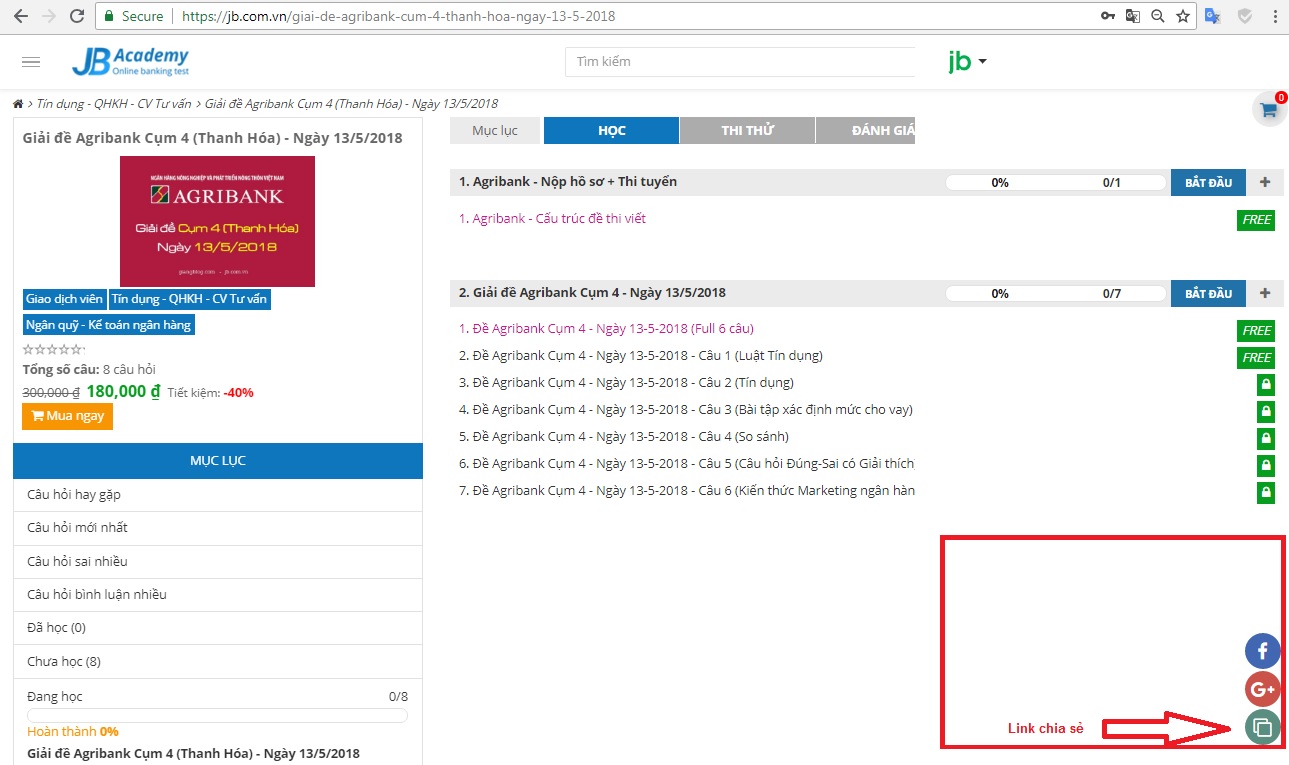Click the browser forward arrow

(48, 16)
